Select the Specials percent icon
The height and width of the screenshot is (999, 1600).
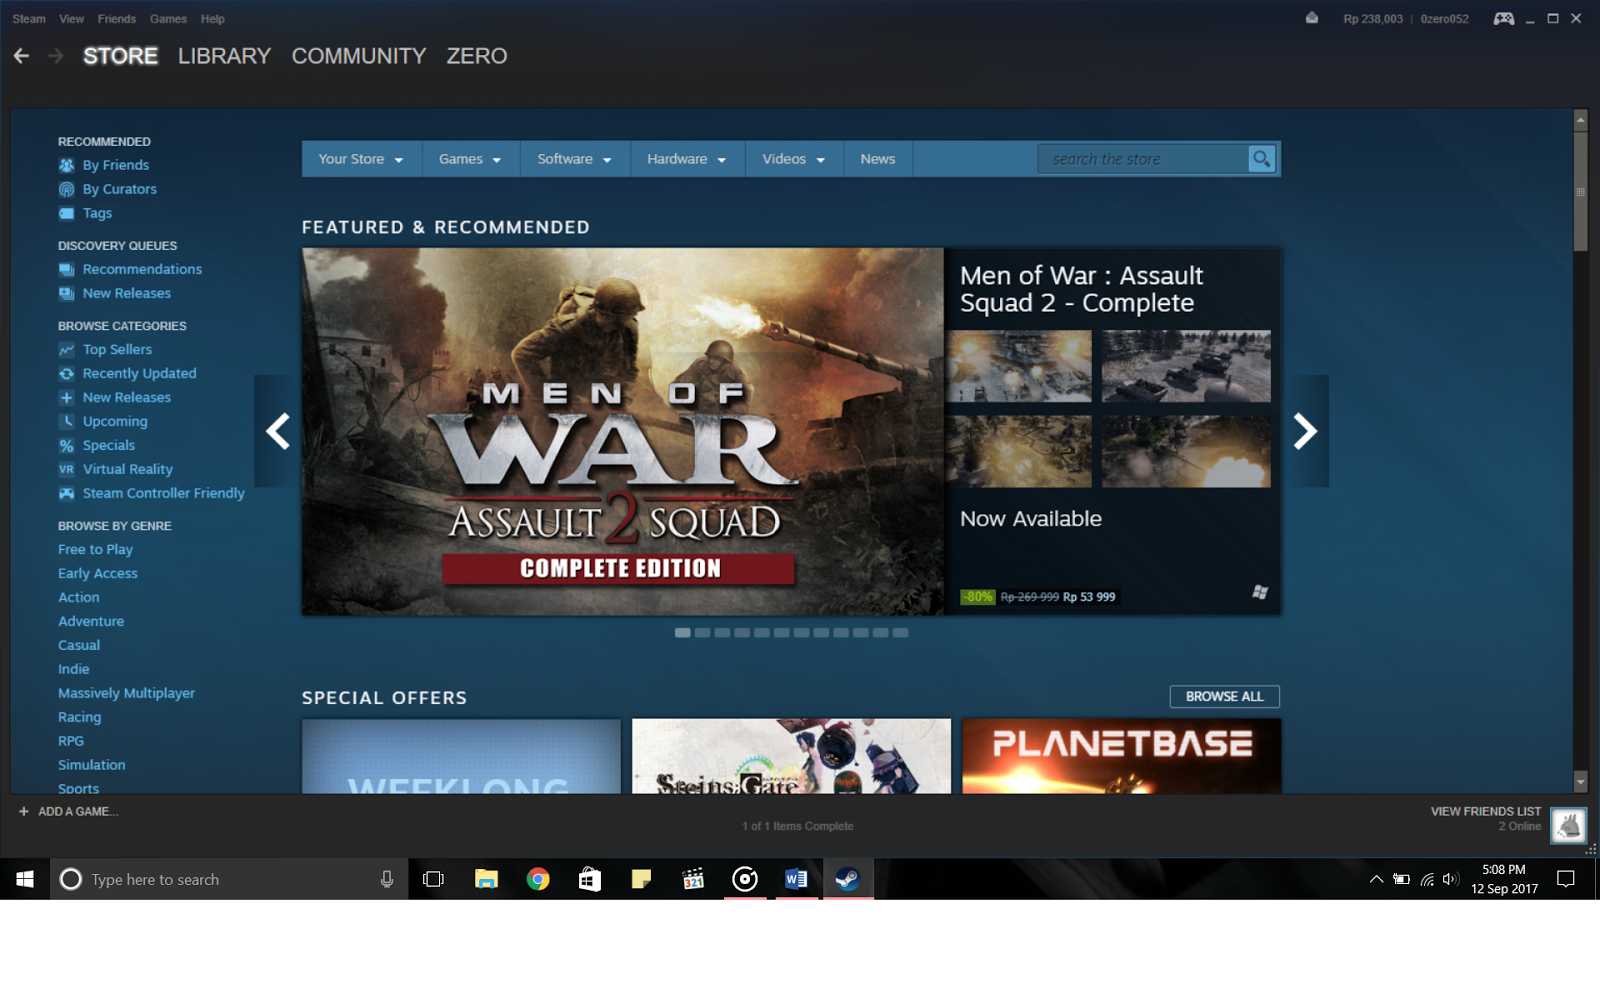66,445
